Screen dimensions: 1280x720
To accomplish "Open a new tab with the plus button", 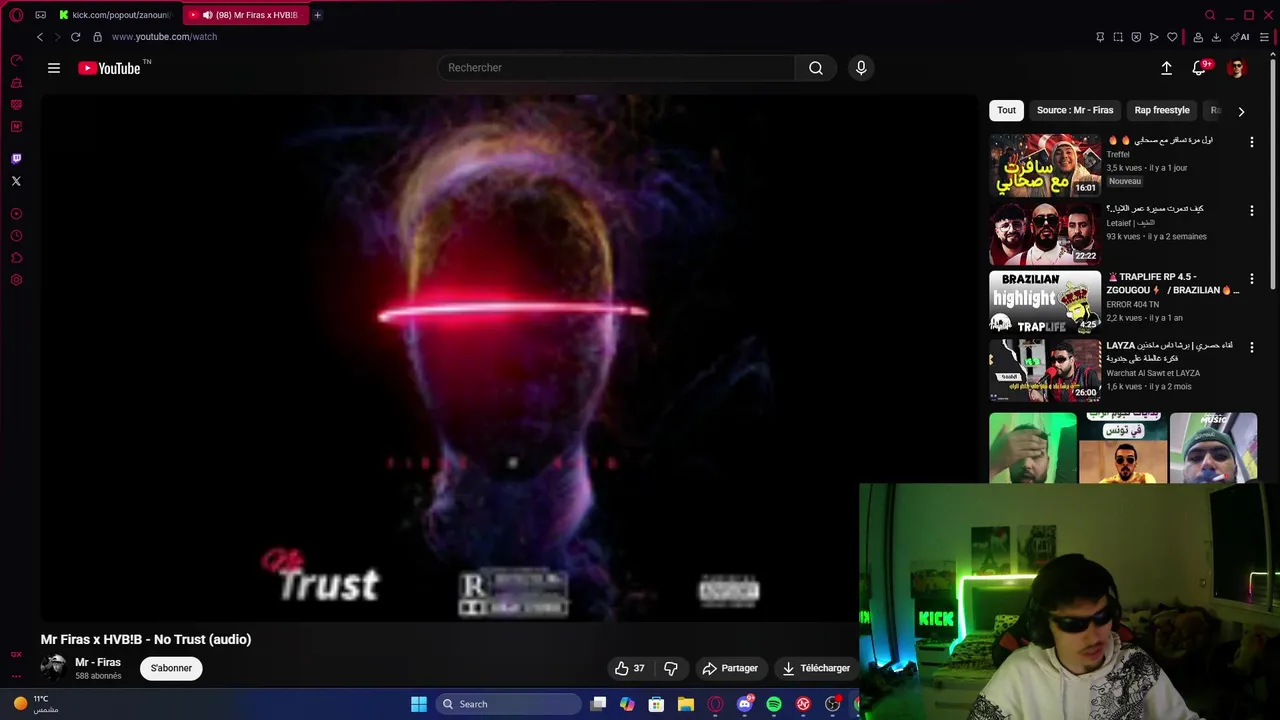I will click(317, 15).
